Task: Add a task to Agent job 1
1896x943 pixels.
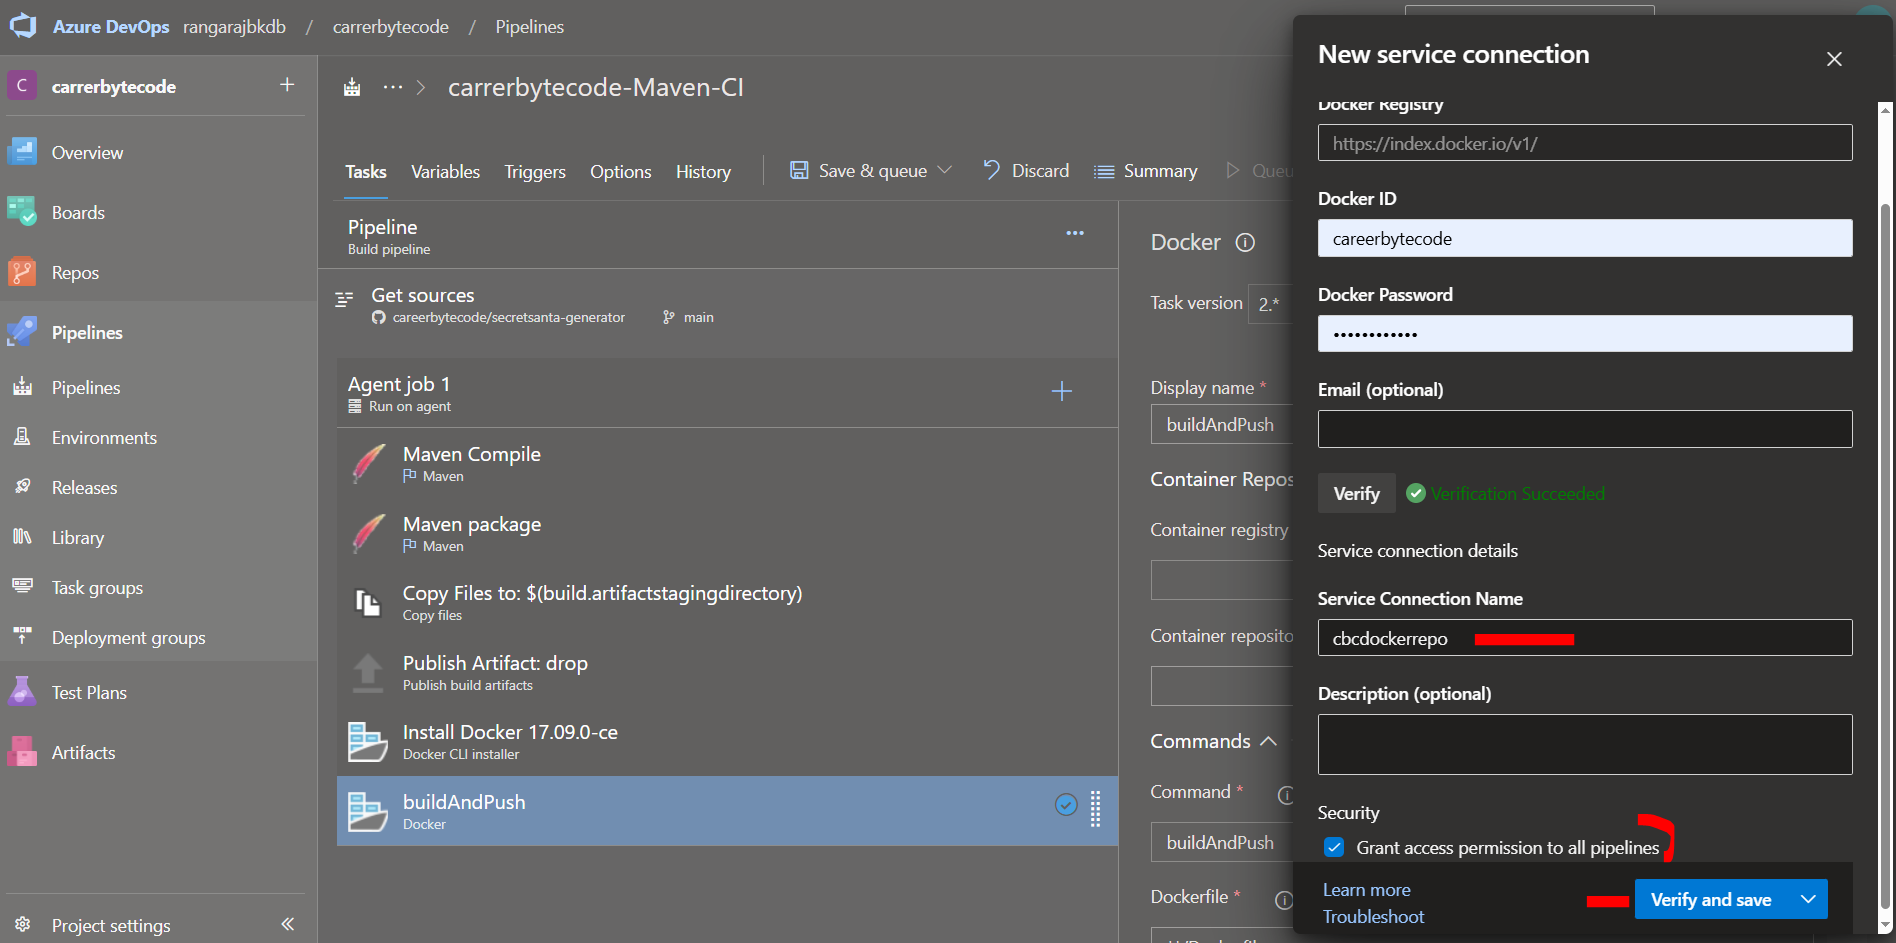Action: (x=1061, y=391)
